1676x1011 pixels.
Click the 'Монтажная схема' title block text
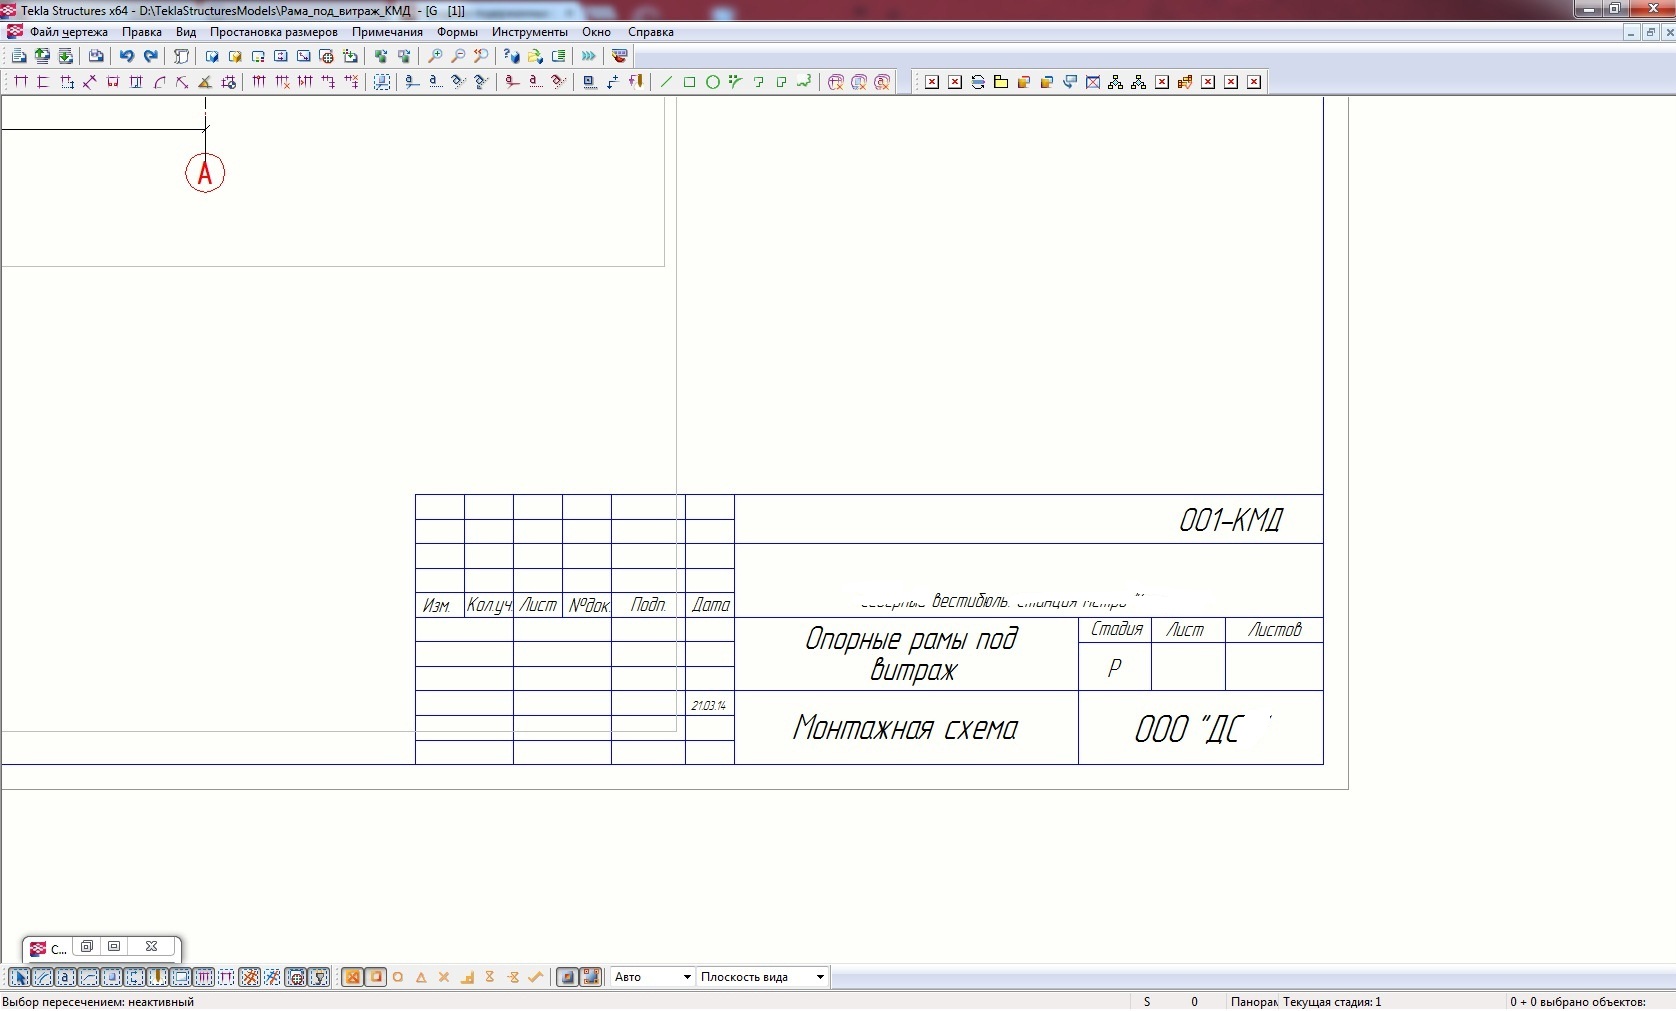pyautogui.click(x=905, y=728)
